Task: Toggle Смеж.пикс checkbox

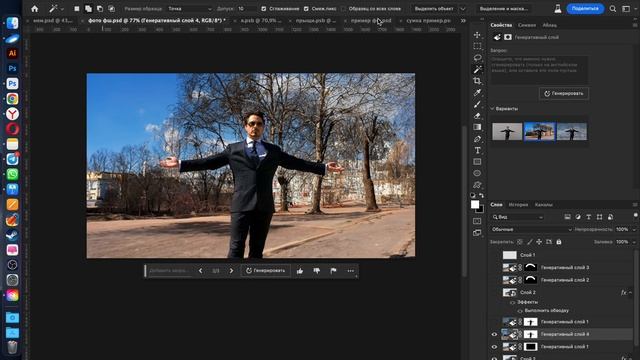Action: pyautogui.click(x=306, y=9)
